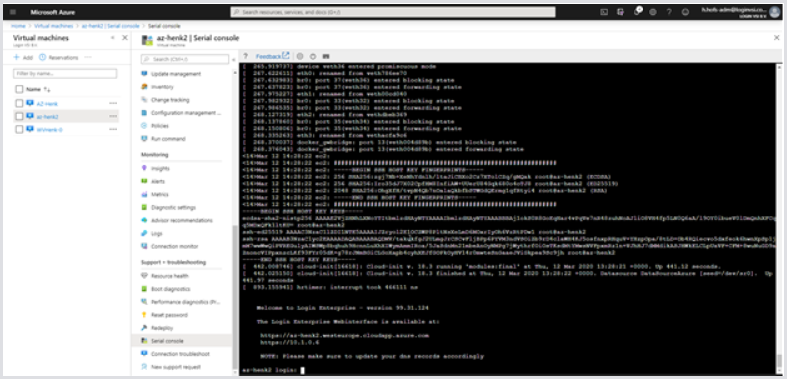Open the WVHenk-0 virtual machine link
This screenshot has width=787, height=379.
point(49,130)
